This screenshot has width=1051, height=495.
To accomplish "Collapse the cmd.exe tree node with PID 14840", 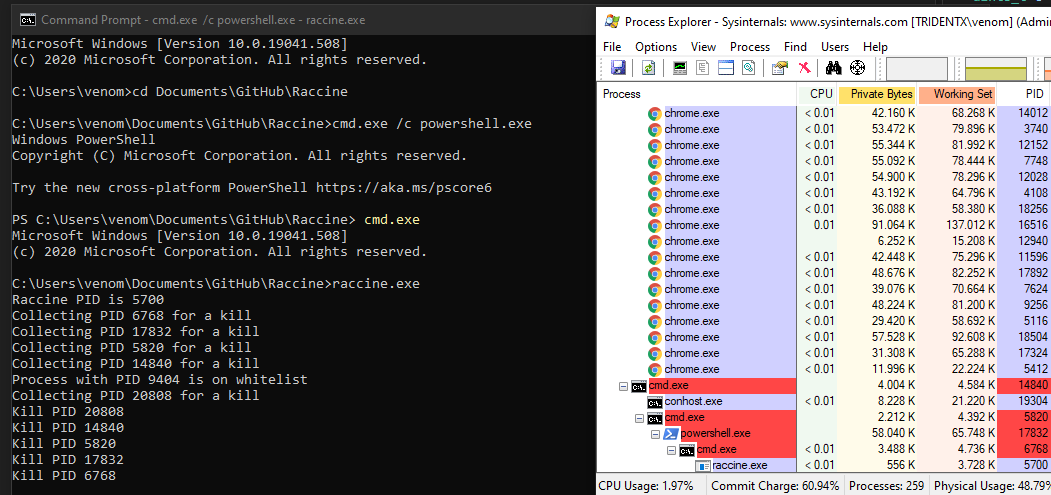I will (x=623, y=386).
